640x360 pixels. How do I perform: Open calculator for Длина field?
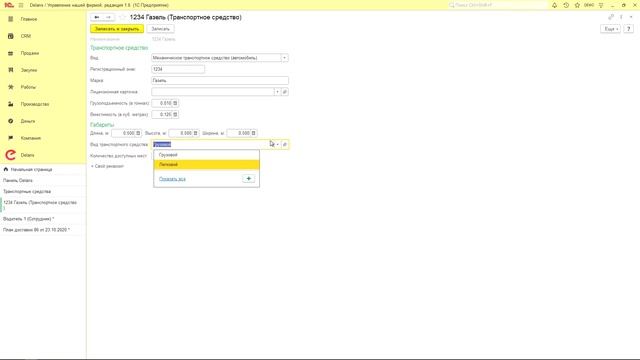point(138,133)
